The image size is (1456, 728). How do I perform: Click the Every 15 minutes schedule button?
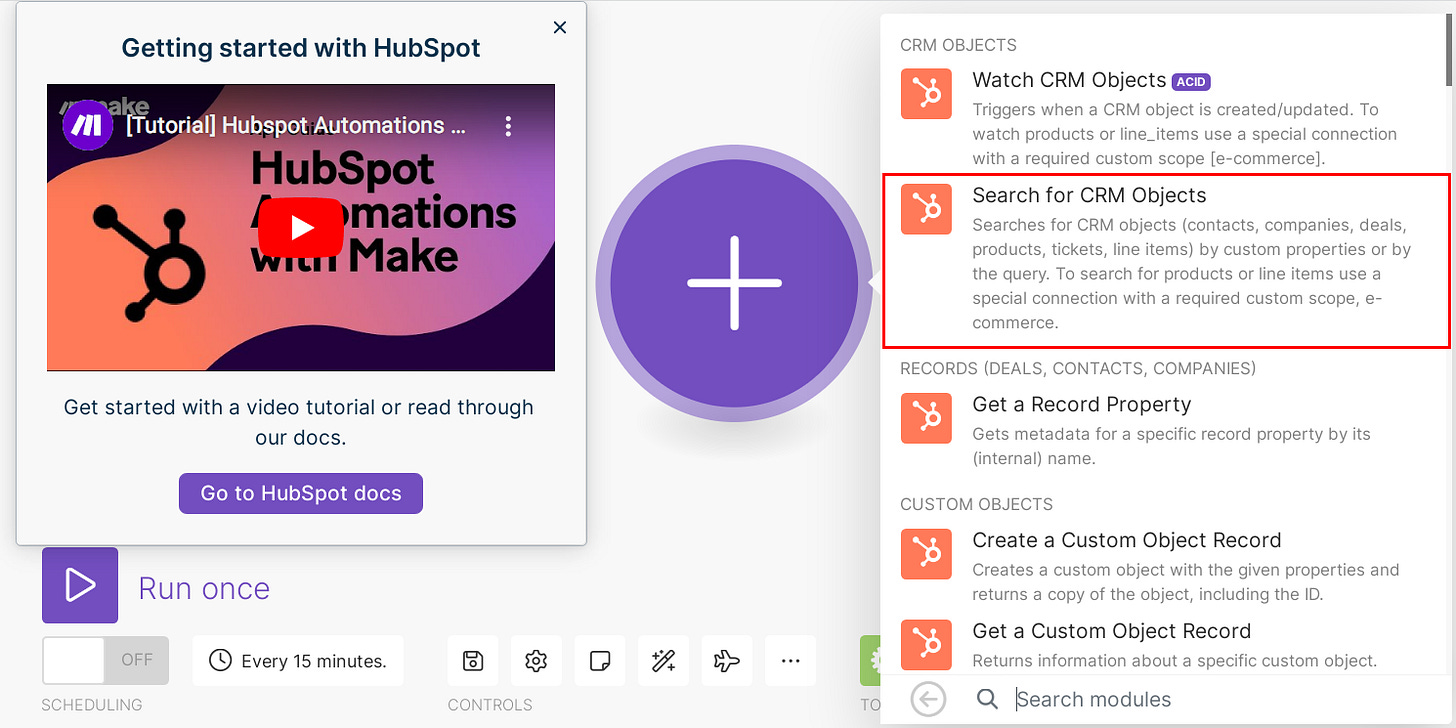[x=298, y=661]
